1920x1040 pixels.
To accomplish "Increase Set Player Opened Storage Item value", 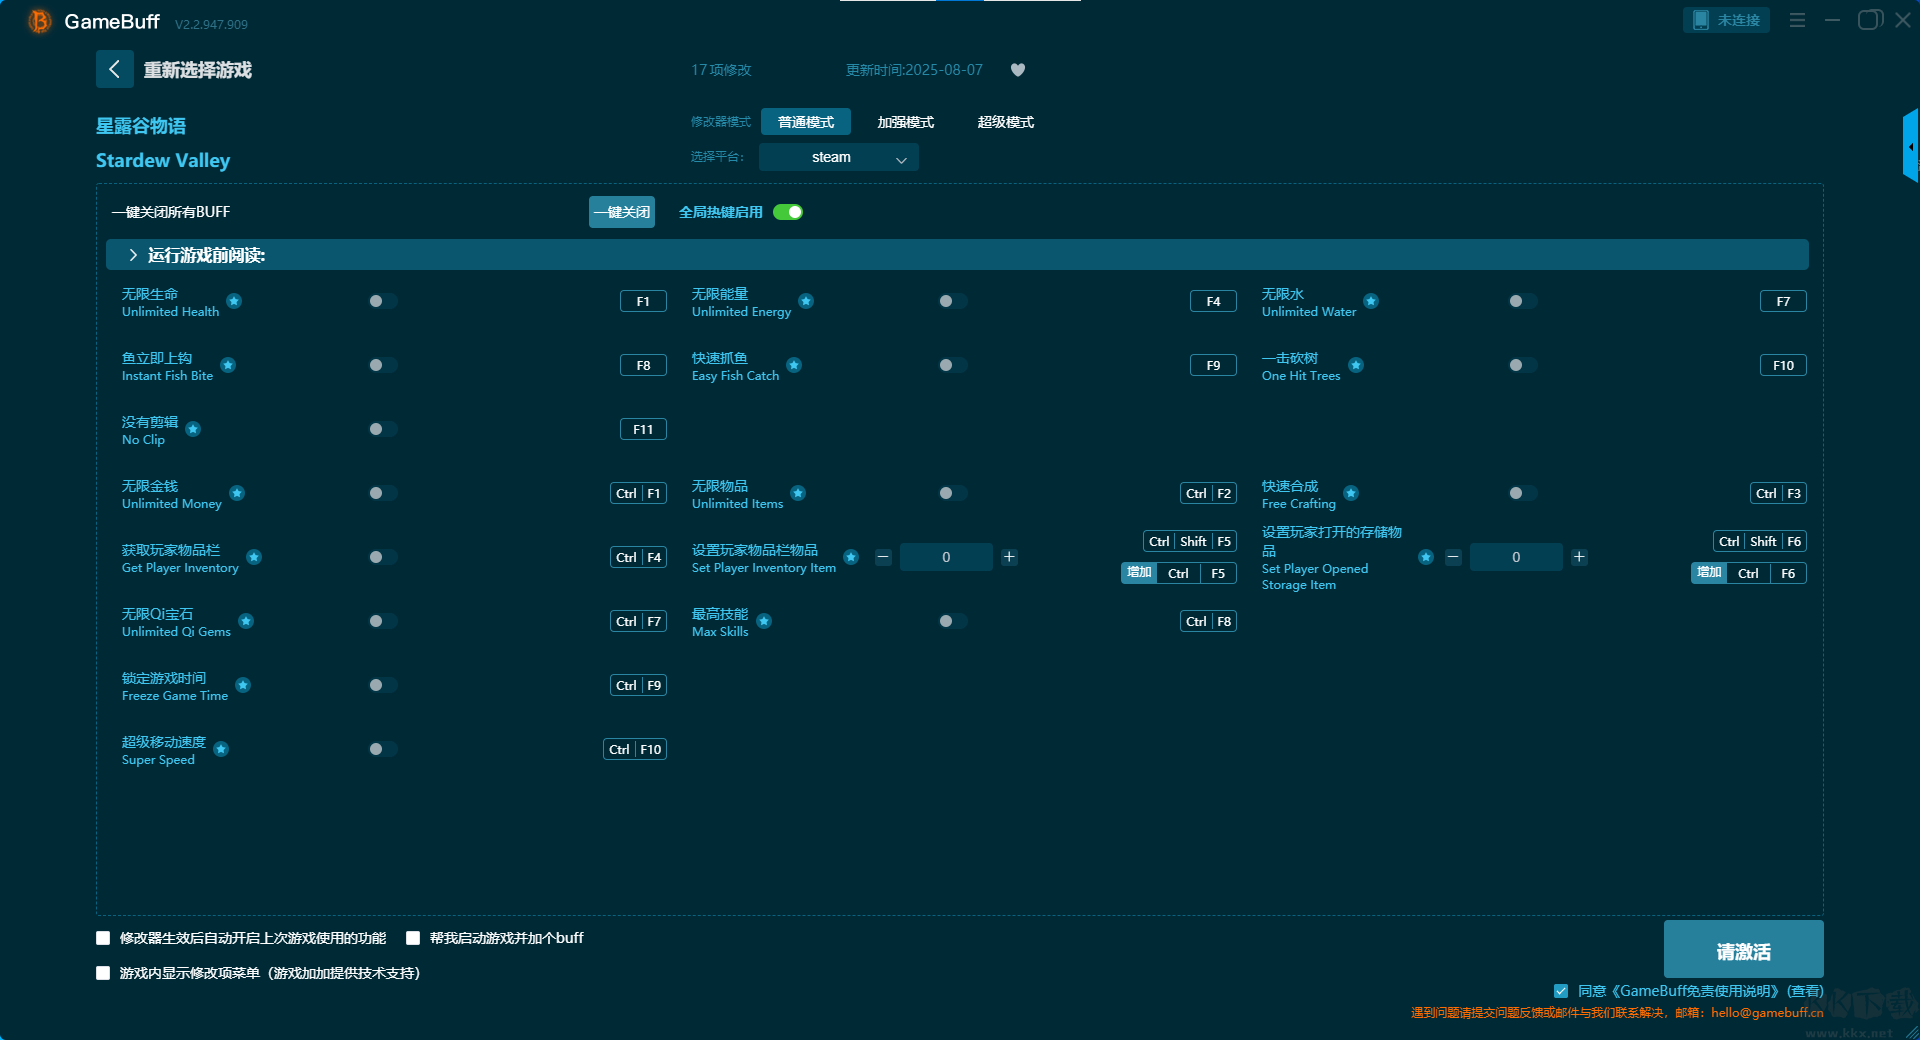I will [1579, 557].
